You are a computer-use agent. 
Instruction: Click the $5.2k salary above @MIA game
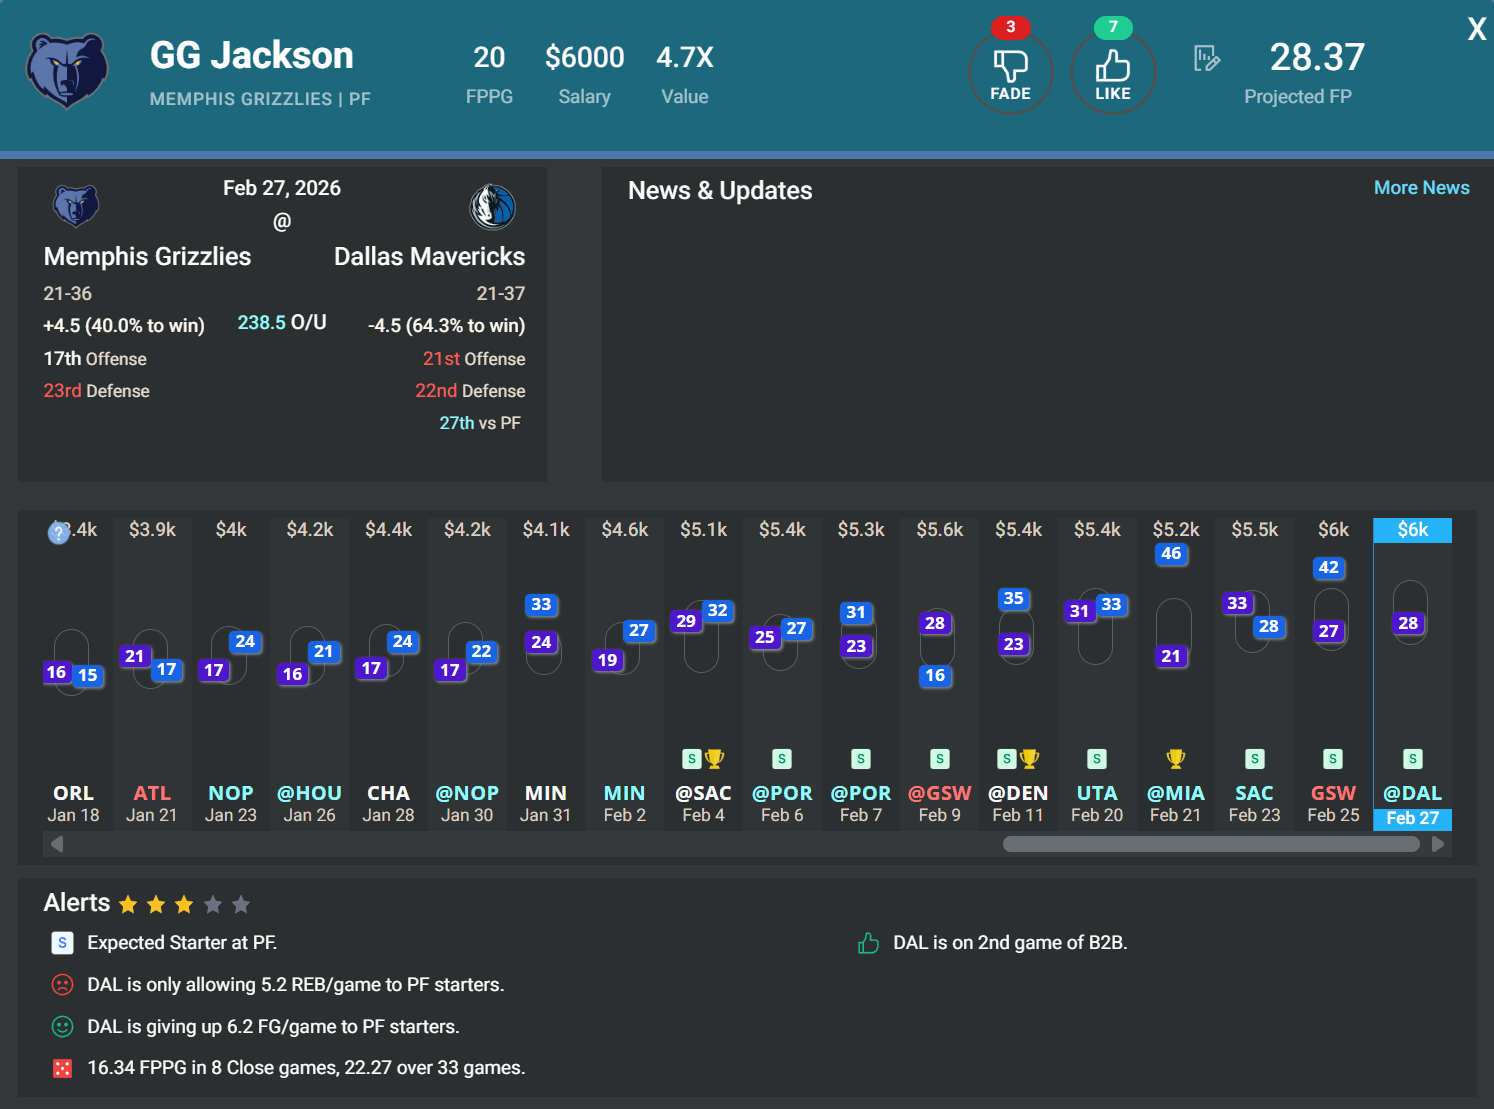[x=1176, y=529]
